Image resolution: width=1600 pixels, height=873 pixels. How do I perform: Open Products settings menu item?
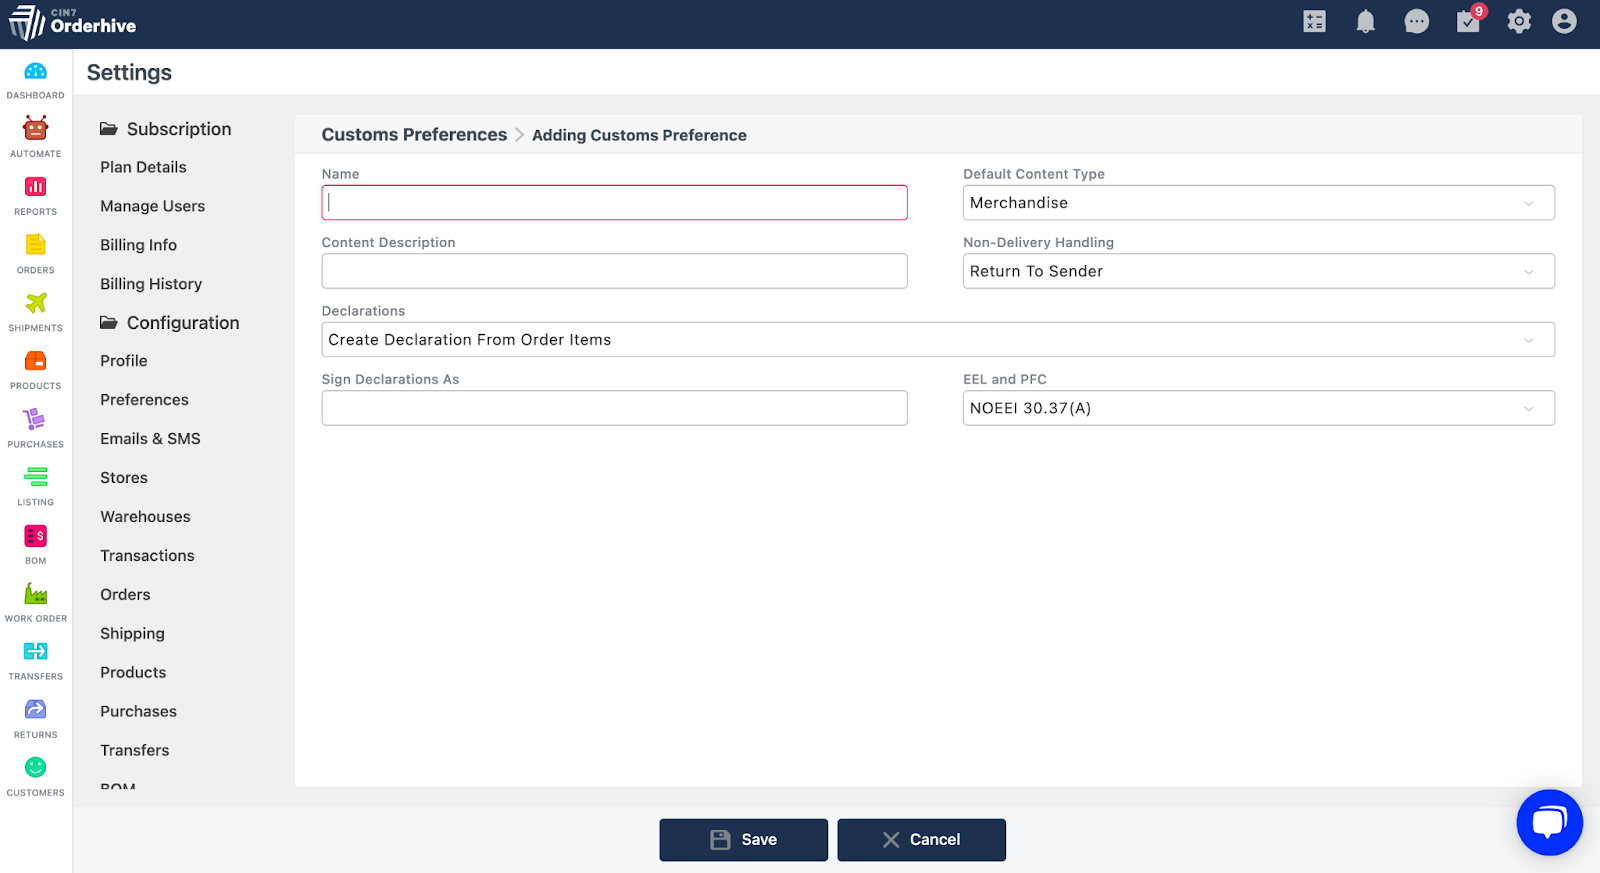pyautogui.click(x=133, y=673)
